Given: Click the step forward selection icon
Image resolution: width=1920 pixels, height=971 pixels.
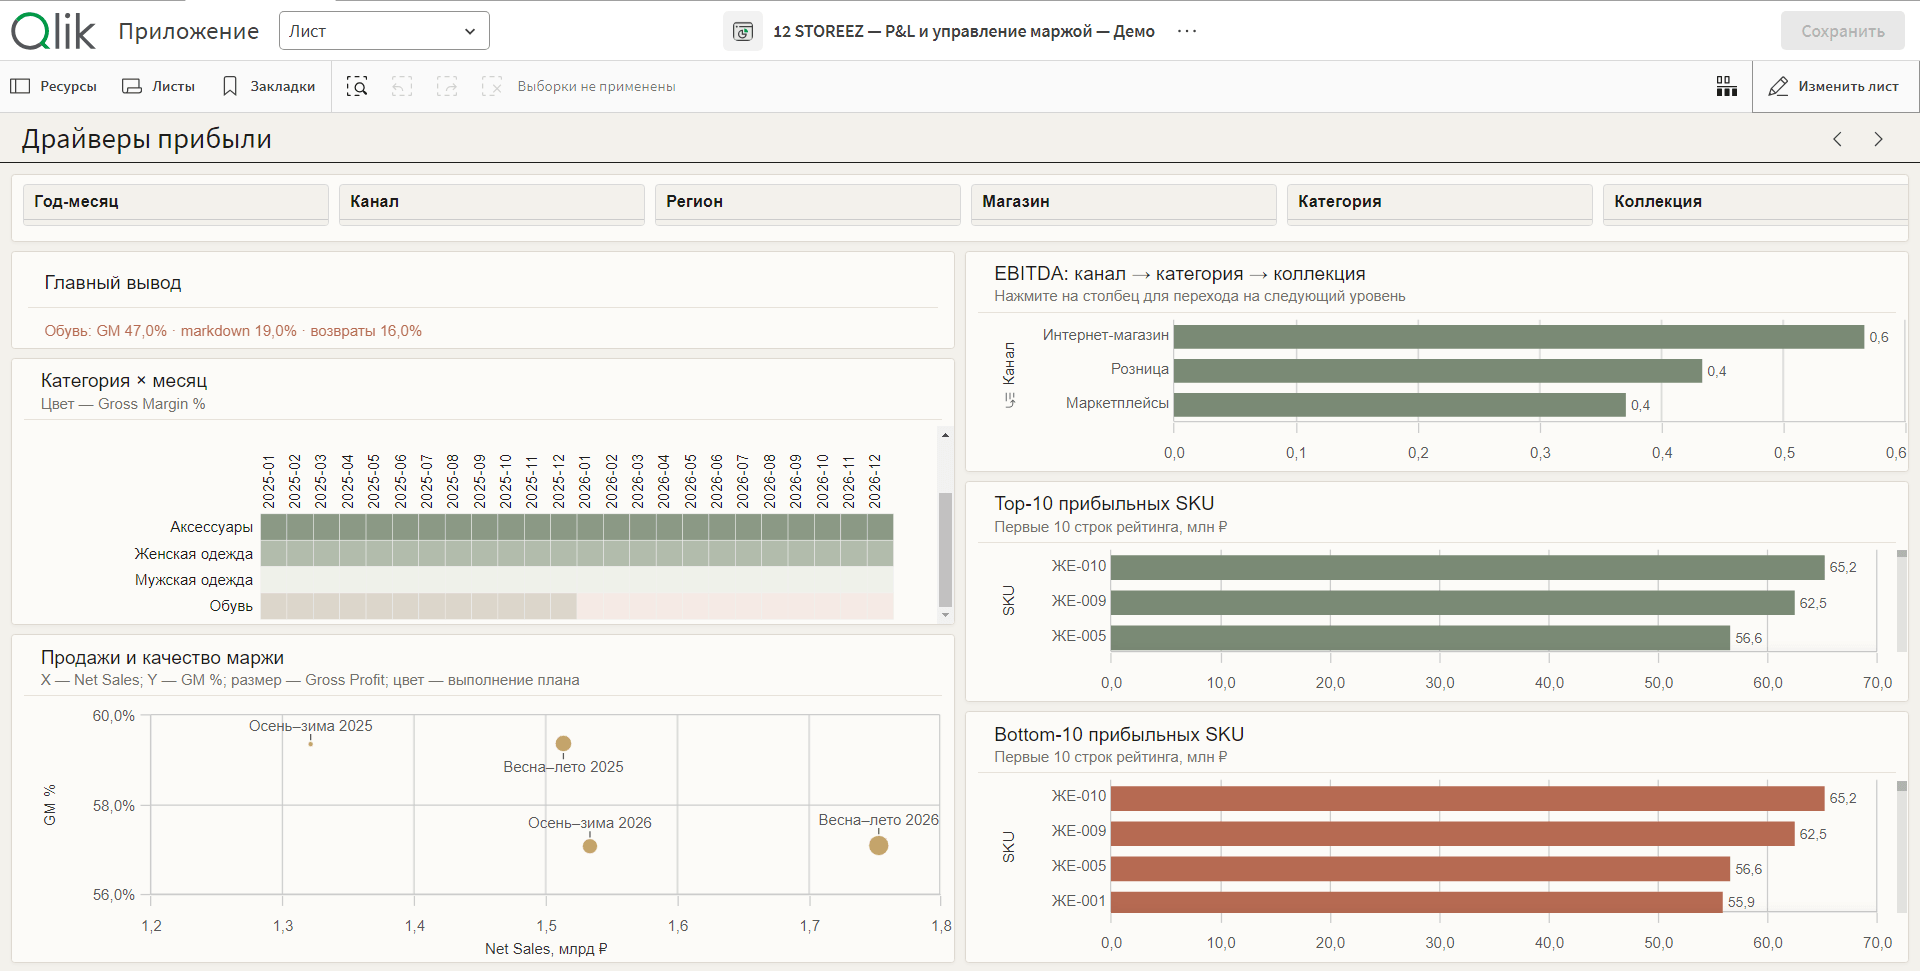Looking at the screenshot, I should pyautogui.click(x=447, y=87).
